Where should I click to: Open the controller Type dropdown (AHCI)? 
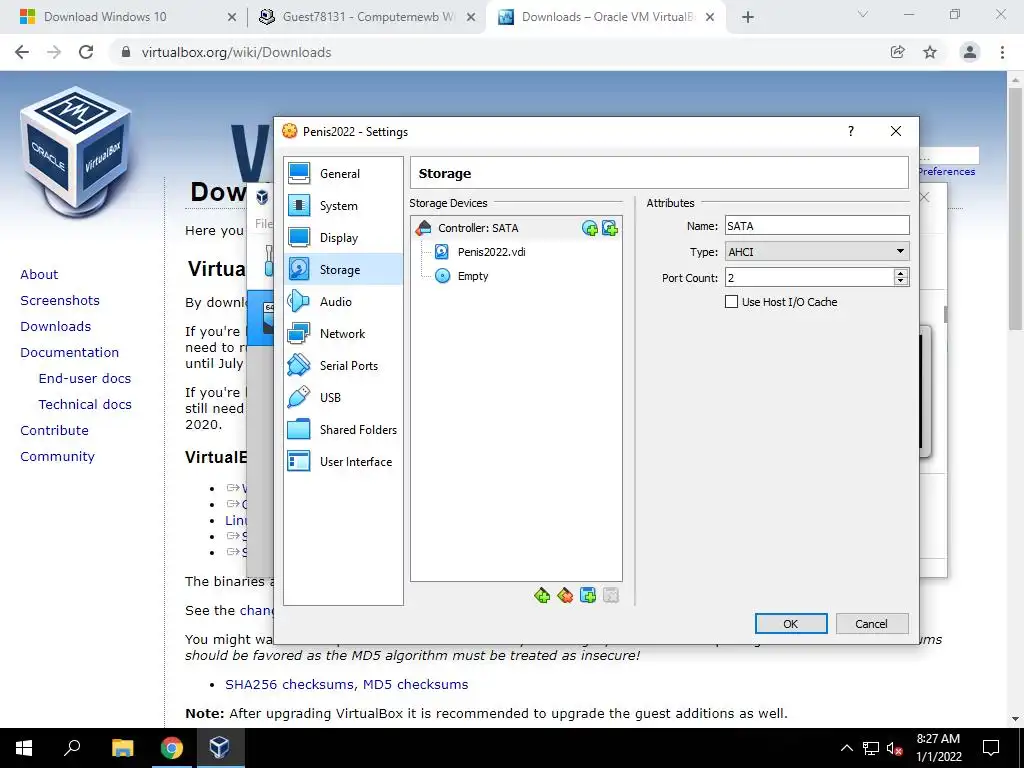click(x=817, y=251)
